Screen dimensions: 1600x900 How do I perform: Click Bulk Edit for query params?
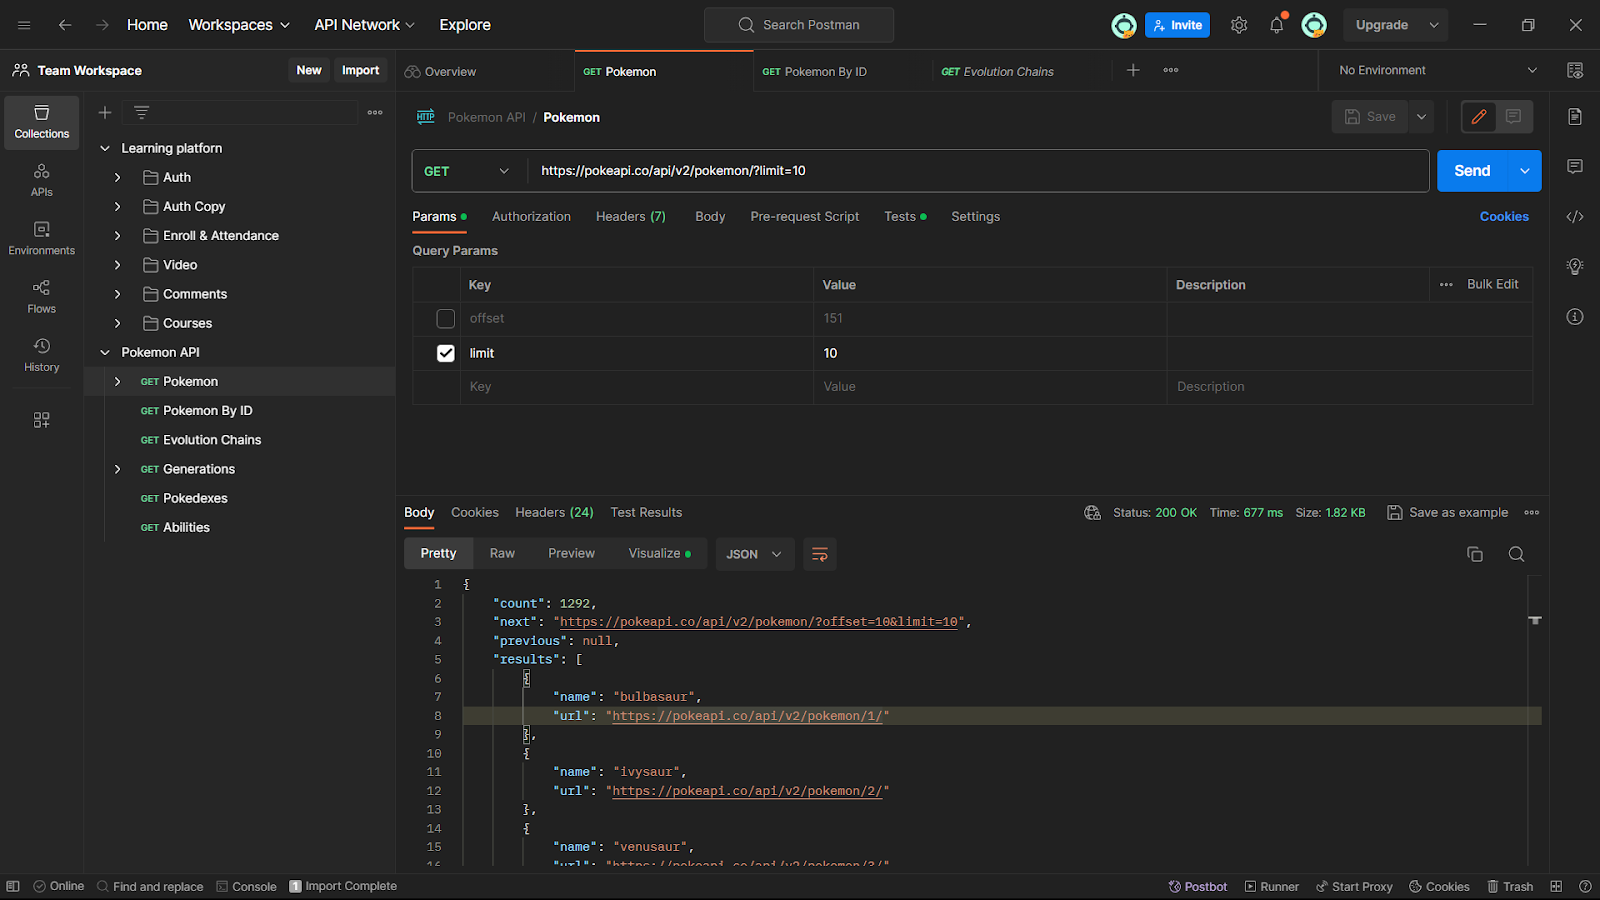pos(1492,284)
